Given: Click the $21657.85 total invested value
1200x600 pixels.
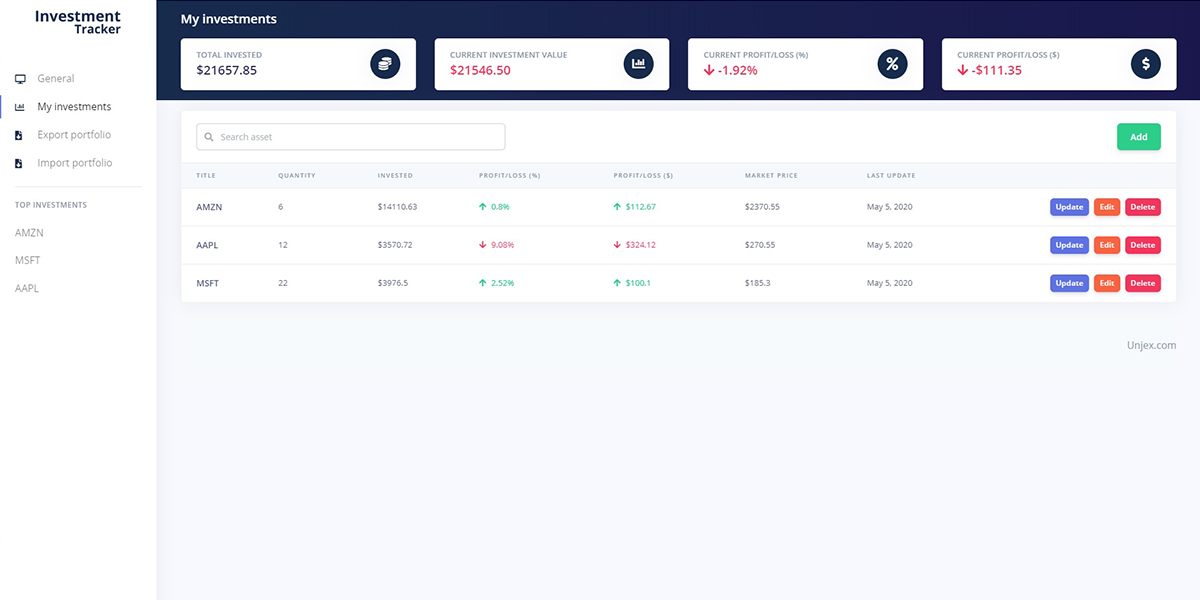Looking at the screenshot, I should [227, 70].
